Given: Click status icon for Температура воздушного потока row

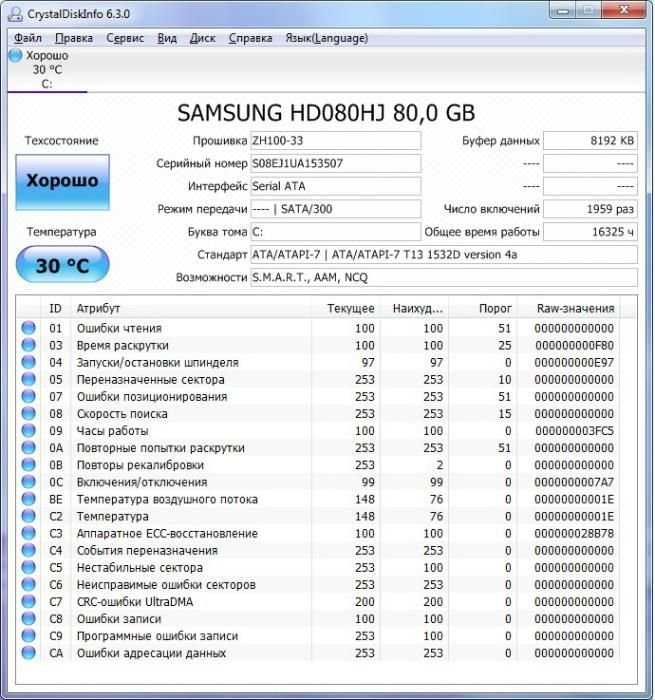Looking at the screenshot, I should coord(29,499).
